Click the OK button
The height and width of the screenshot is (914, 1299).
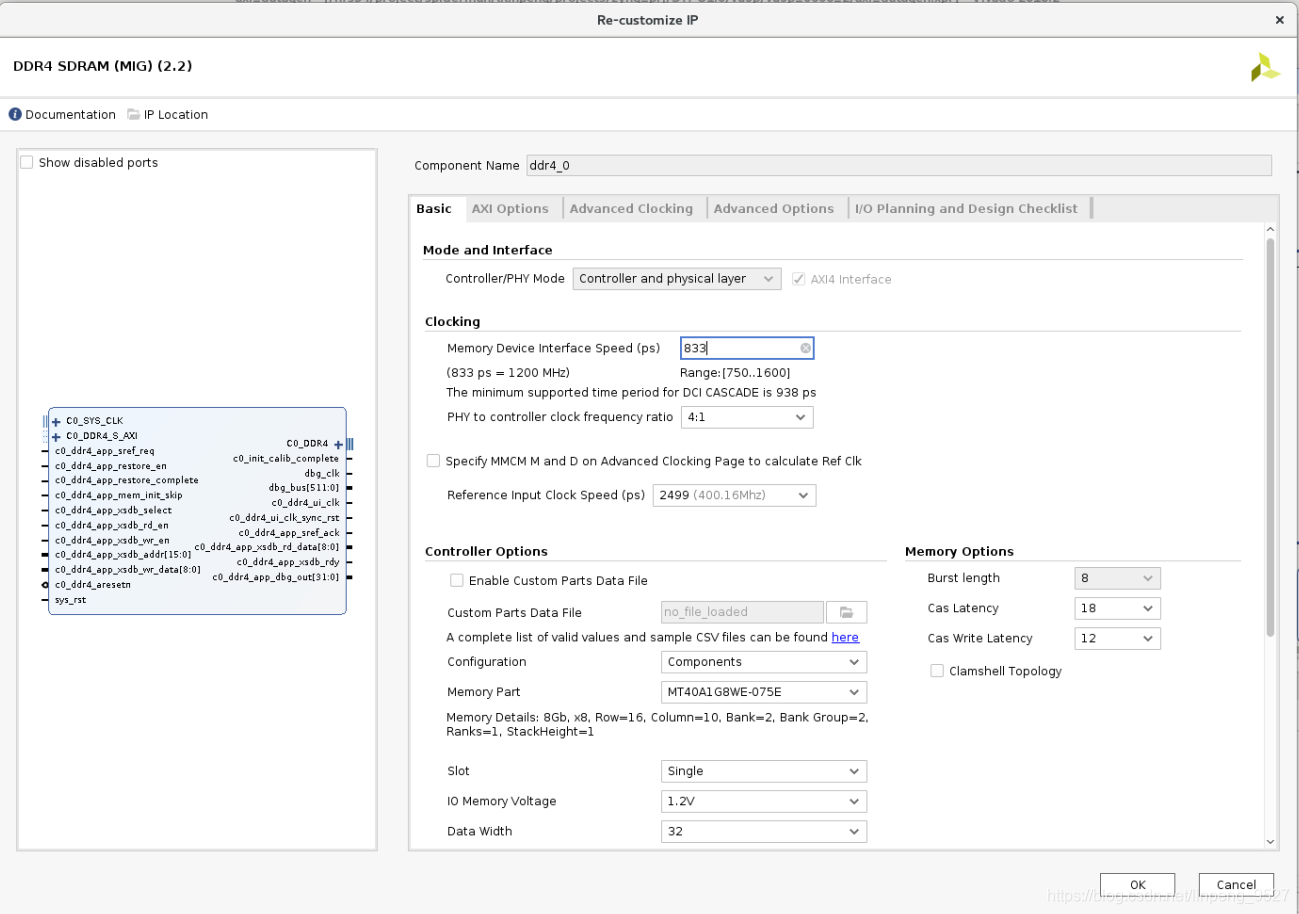[x=1137, y=885]
